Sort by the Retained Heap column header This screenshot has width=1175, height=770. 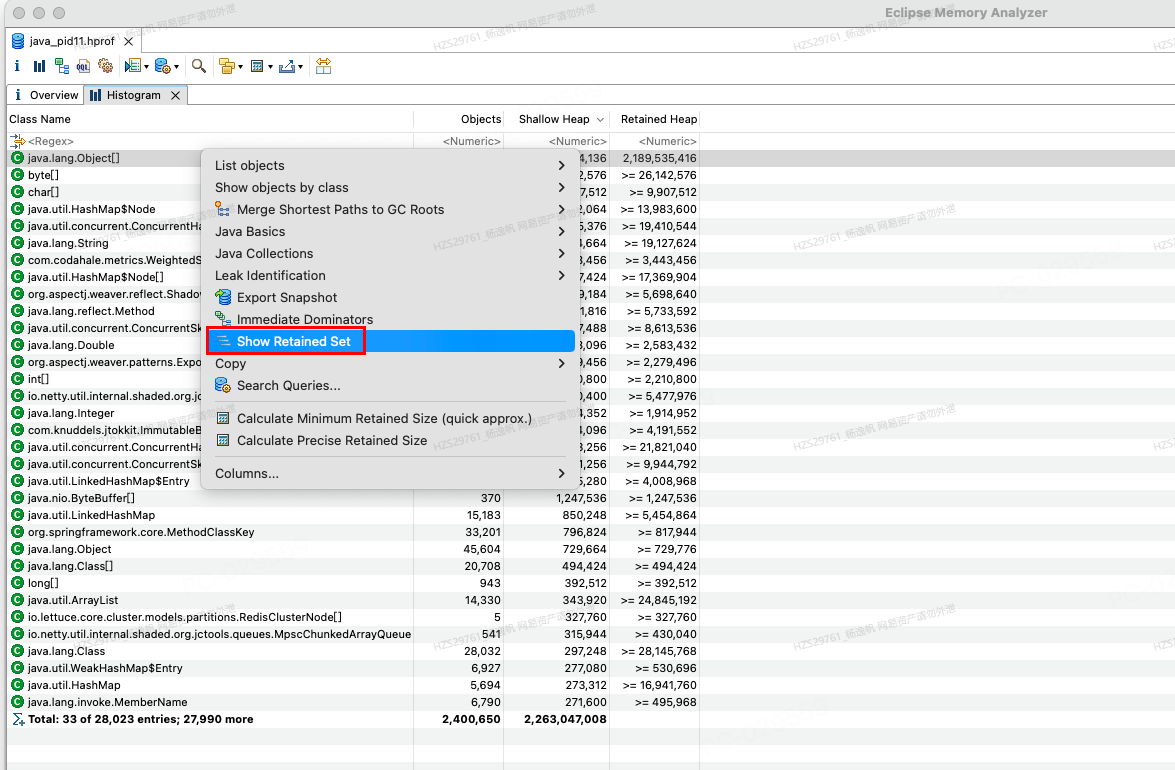tap(654, 119)
